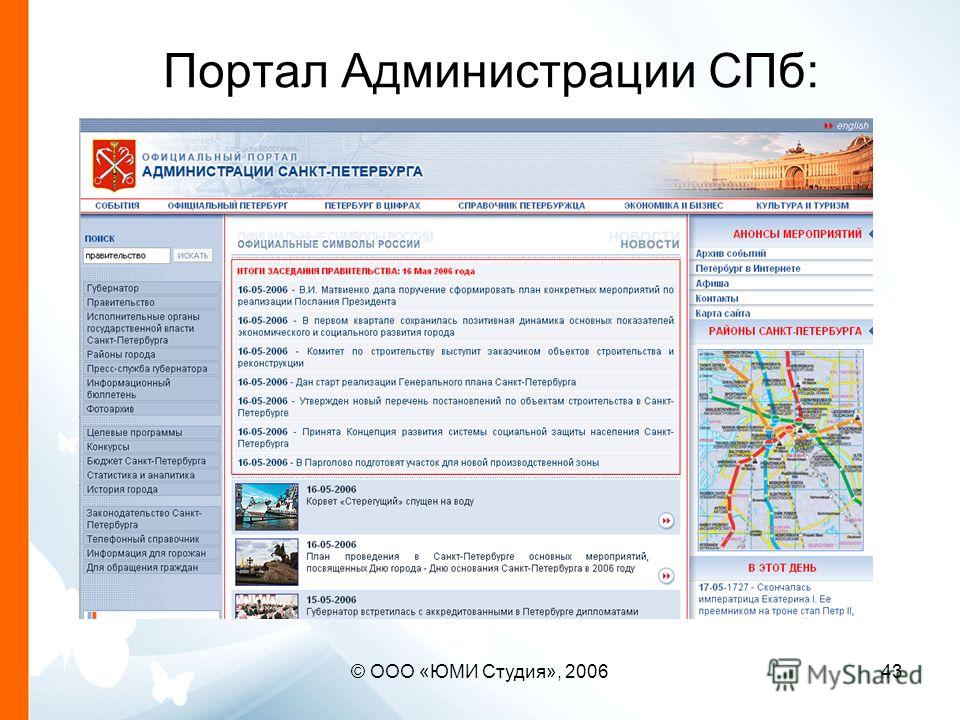The height and width of the screenshot is (720, 960).
Task: Open news Принята Концепция развития социальной защиты
Action: pyautogui.click(x=456, y=437)
